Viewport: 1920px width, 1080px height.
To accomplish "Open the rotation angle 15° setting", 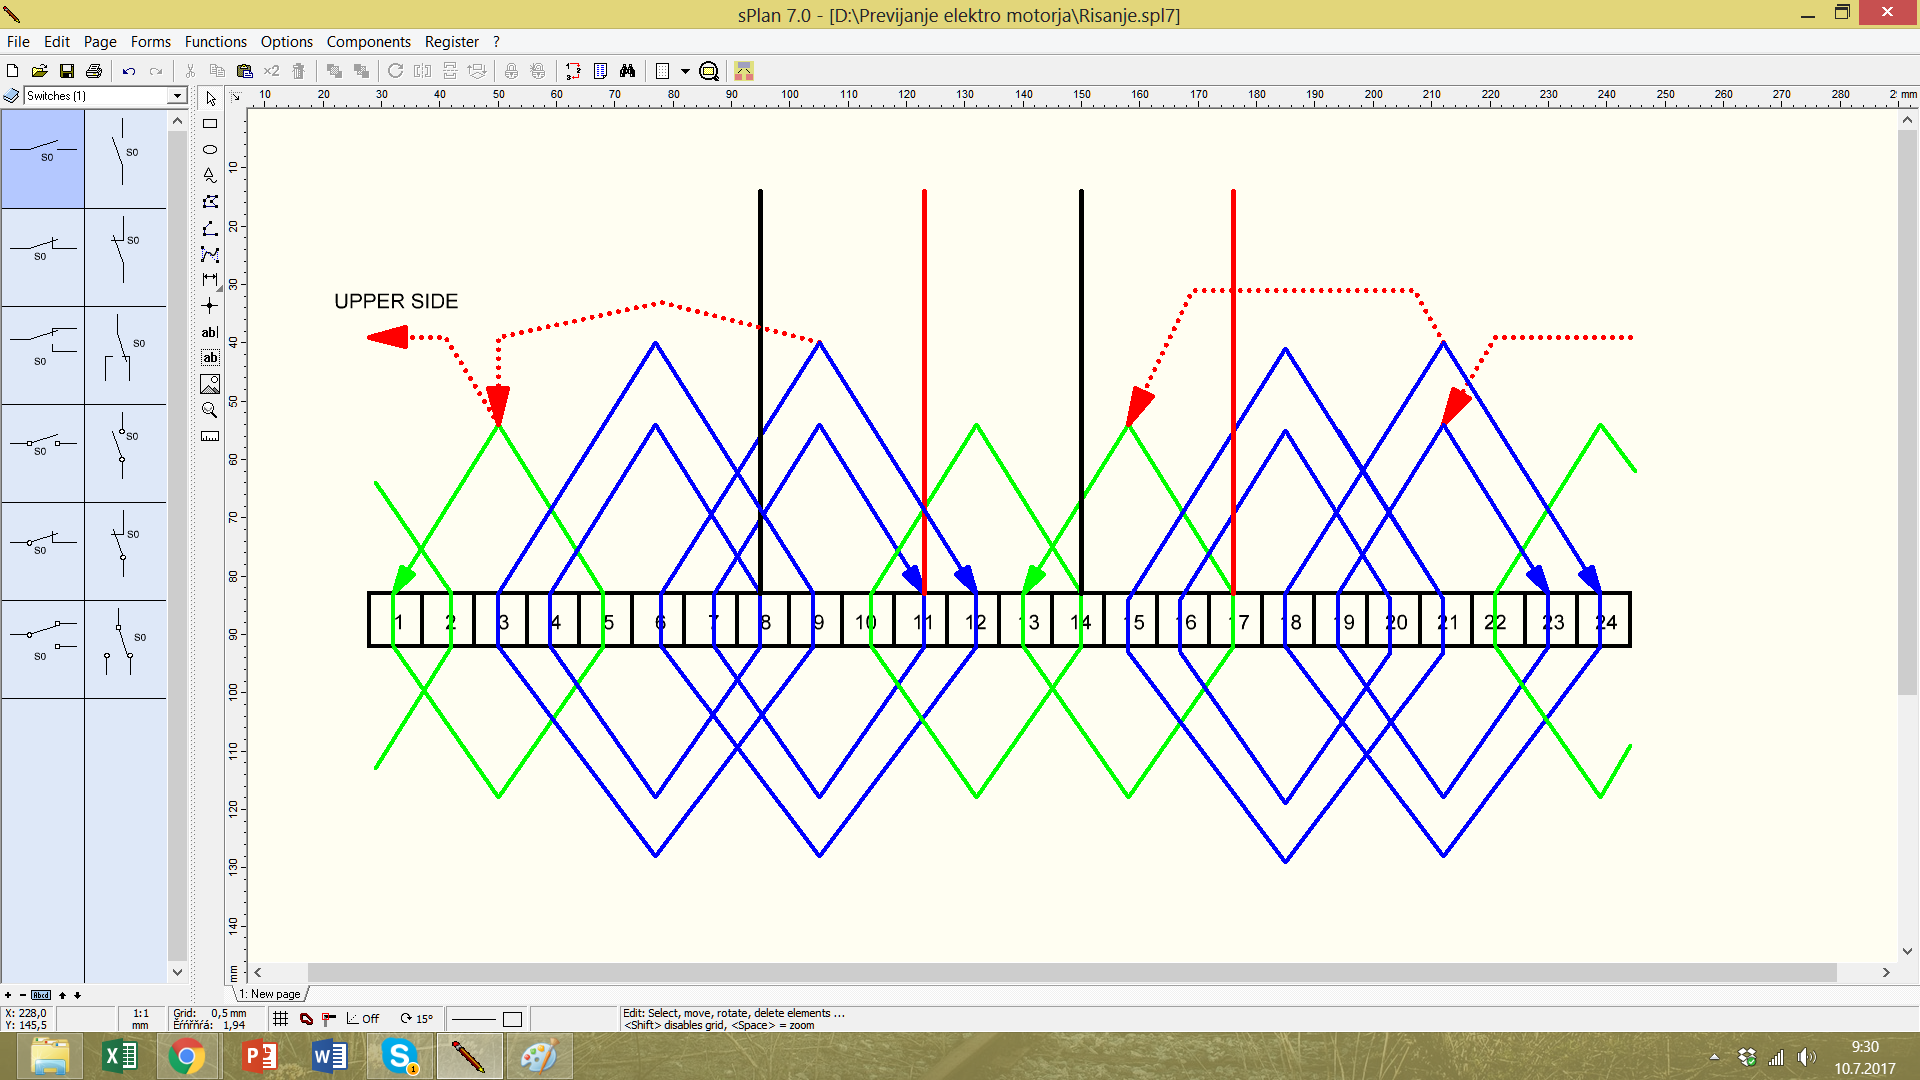I will coord(417,1019).
